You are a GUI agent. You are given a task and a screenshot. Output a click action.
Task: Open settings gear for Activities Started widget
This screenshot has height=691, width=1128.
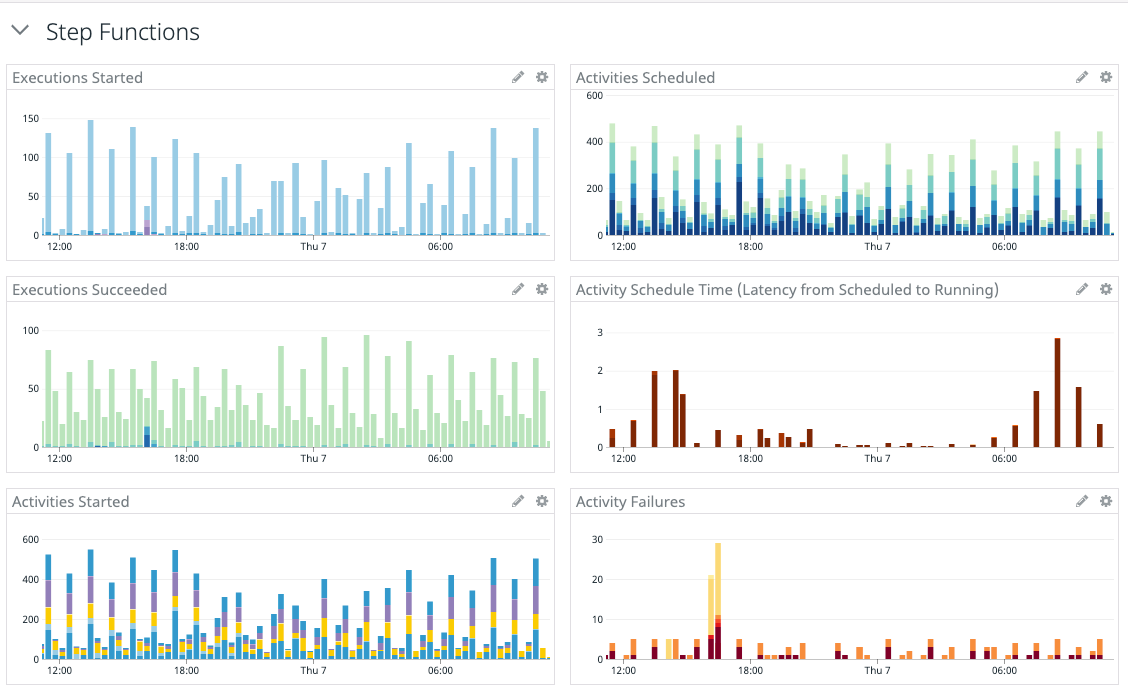point(542,501)
